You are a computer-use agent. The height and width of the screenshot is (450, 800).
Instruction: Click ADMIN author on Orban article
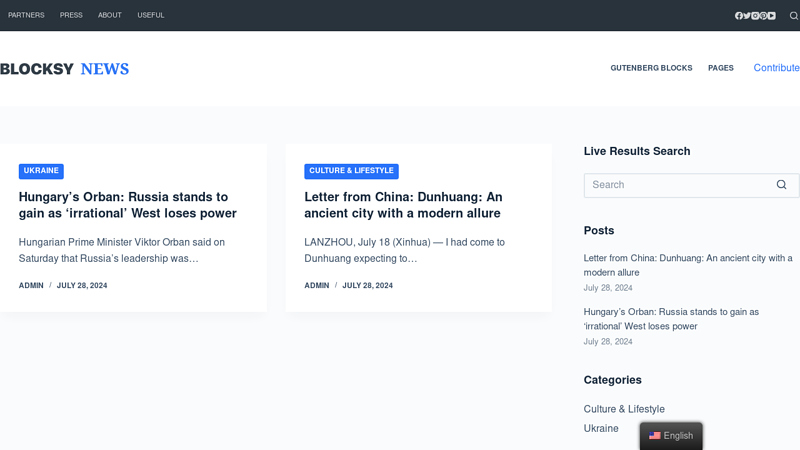pyautogui.click(x=31, y=286)
